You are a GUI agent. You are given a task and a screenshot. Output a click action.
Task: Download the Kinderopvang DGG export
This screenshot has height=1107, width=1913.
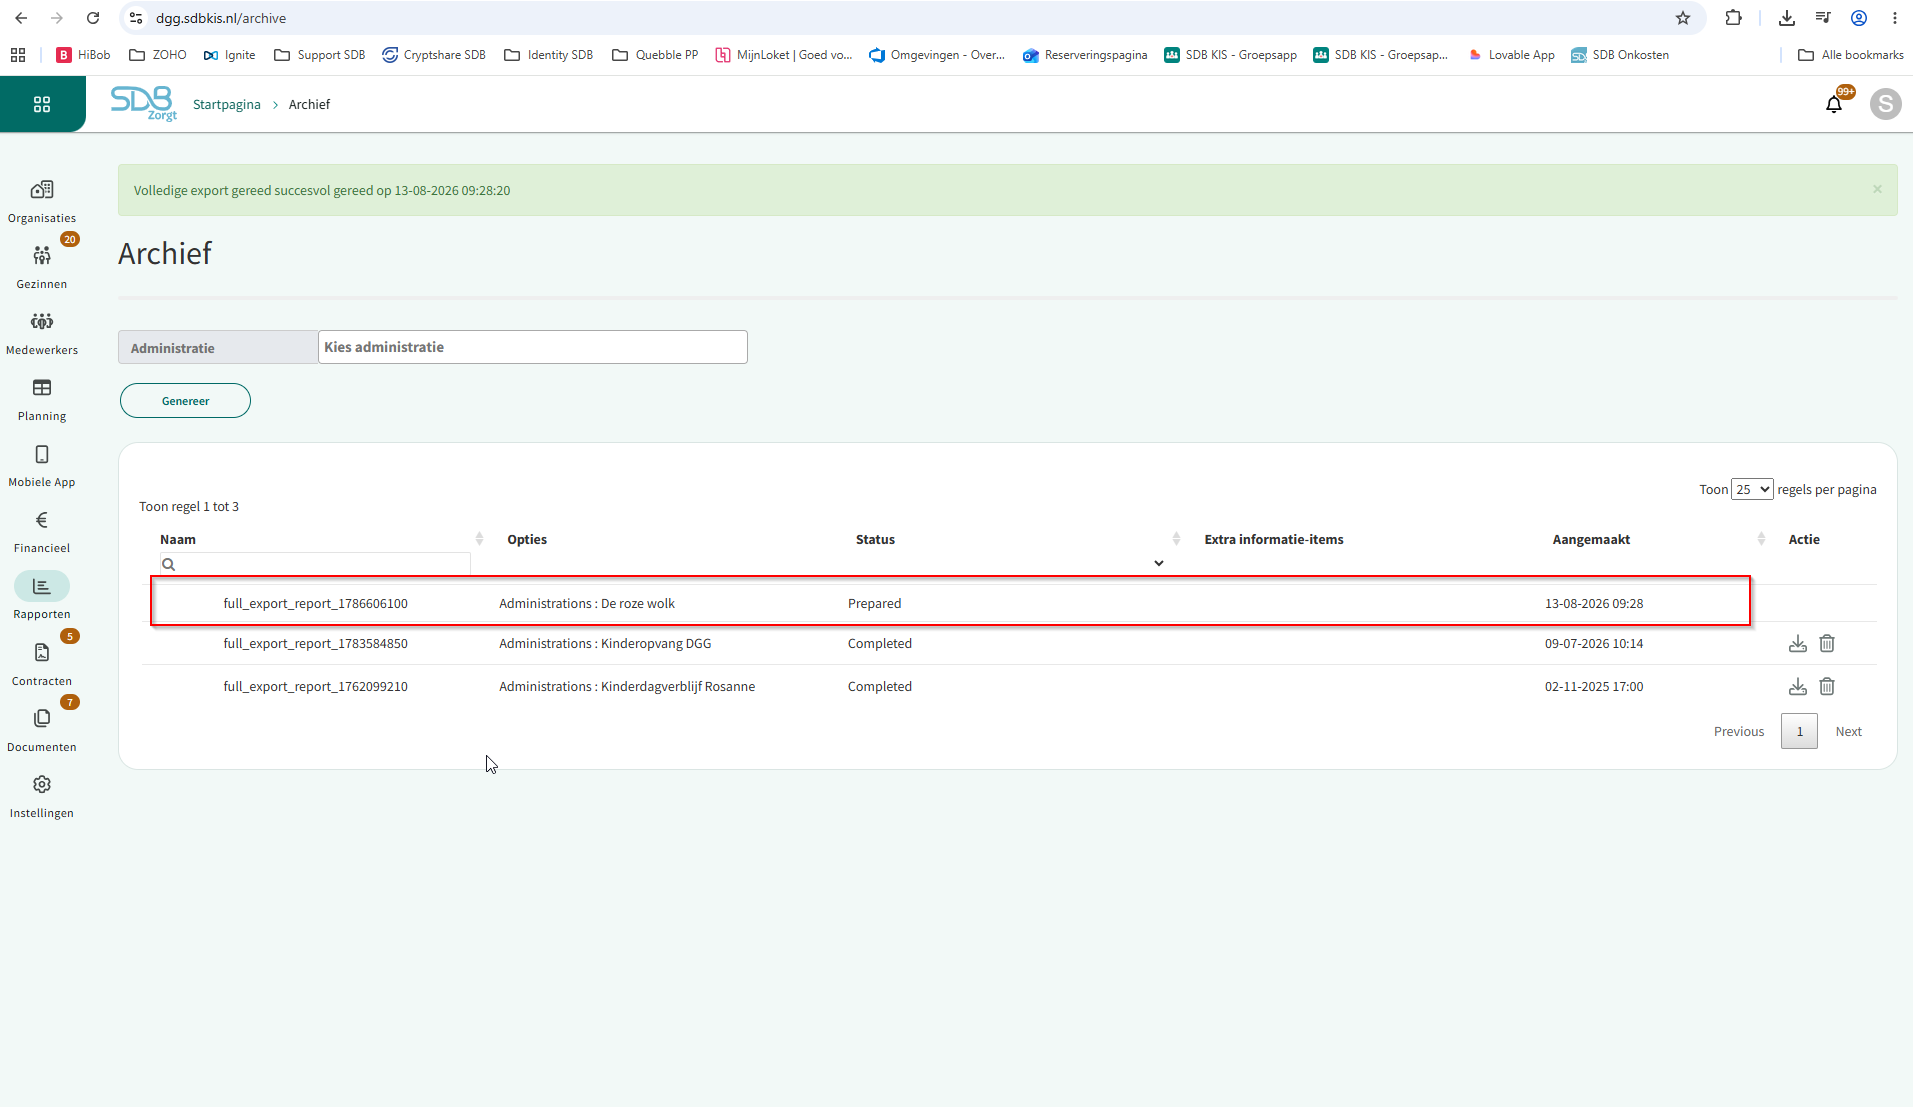click(1798, 644)
